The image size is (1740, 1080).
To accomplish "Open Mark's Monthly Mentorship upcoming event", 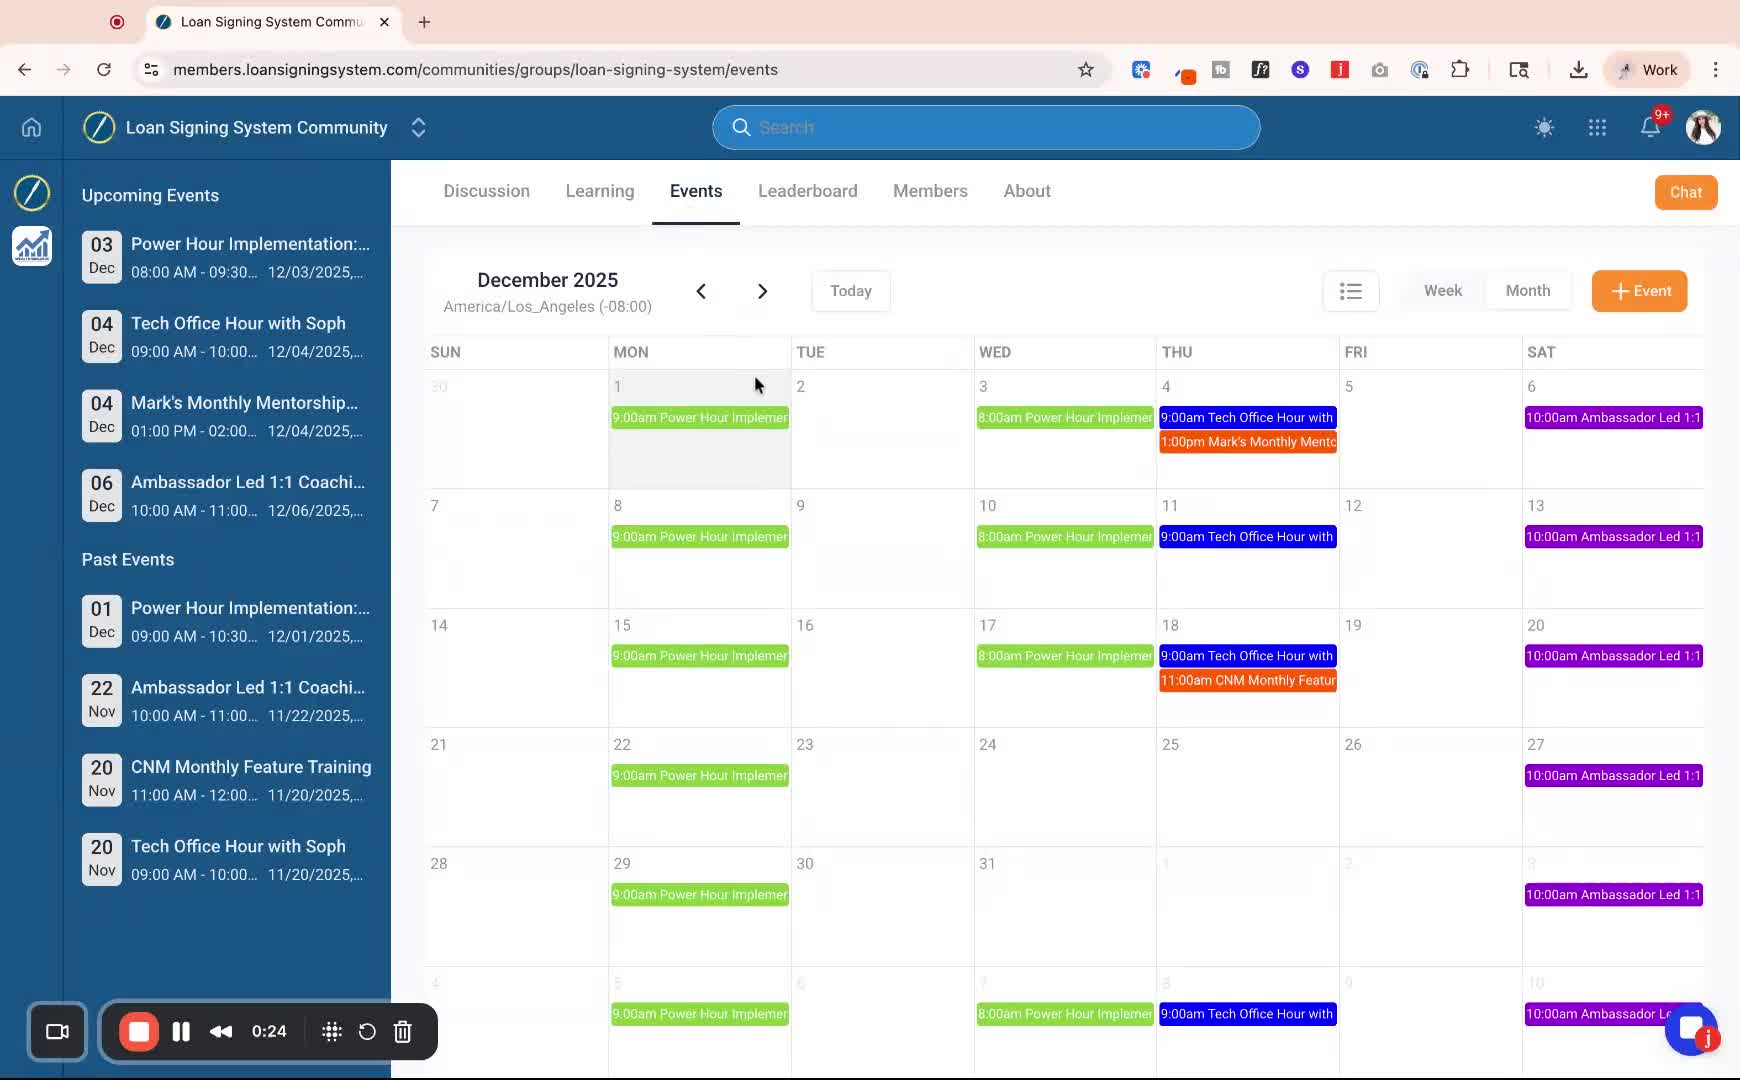I will 227,416.
